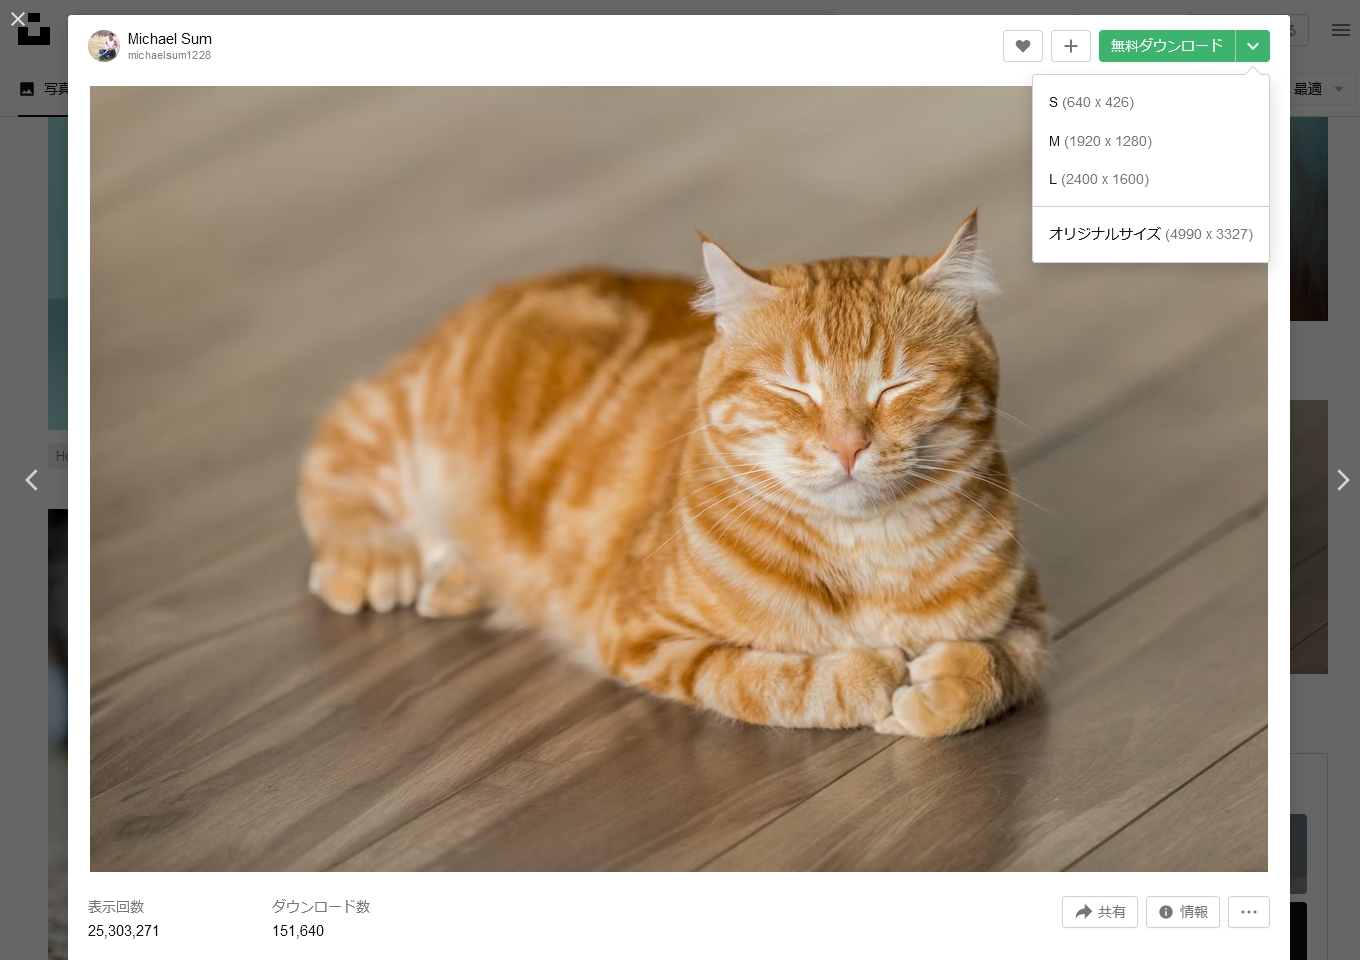Image resolution: width=1360 pixels, height=960 pixels.
Task: Go to next photo with right chevron
Action: point(1343,481)
